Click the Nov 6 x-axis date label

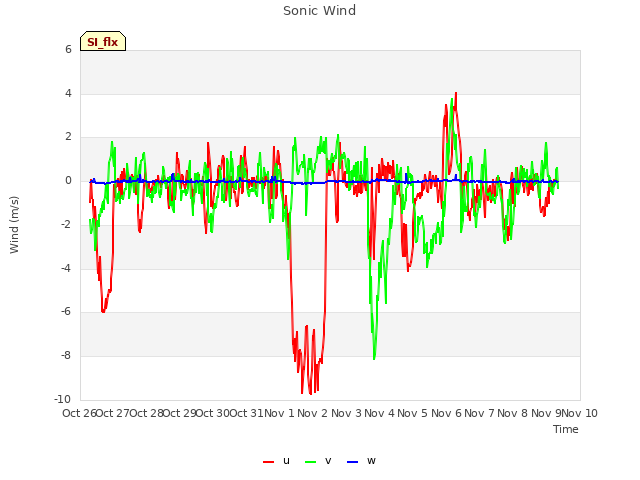[447, 413]
